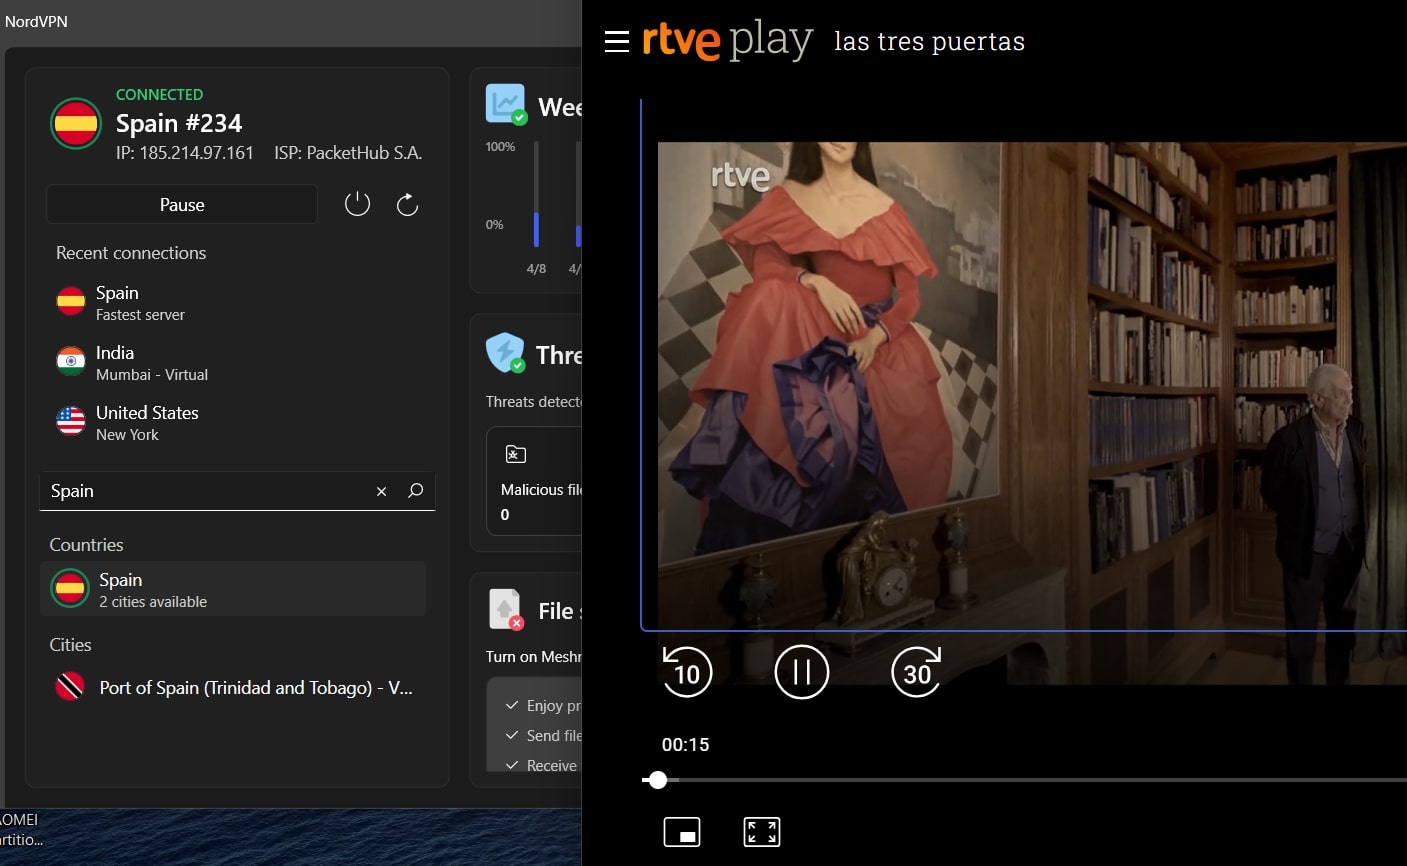Click the search magnifier icon
The width and height of the screenshot is (1407, 866).
click(414, 491)
